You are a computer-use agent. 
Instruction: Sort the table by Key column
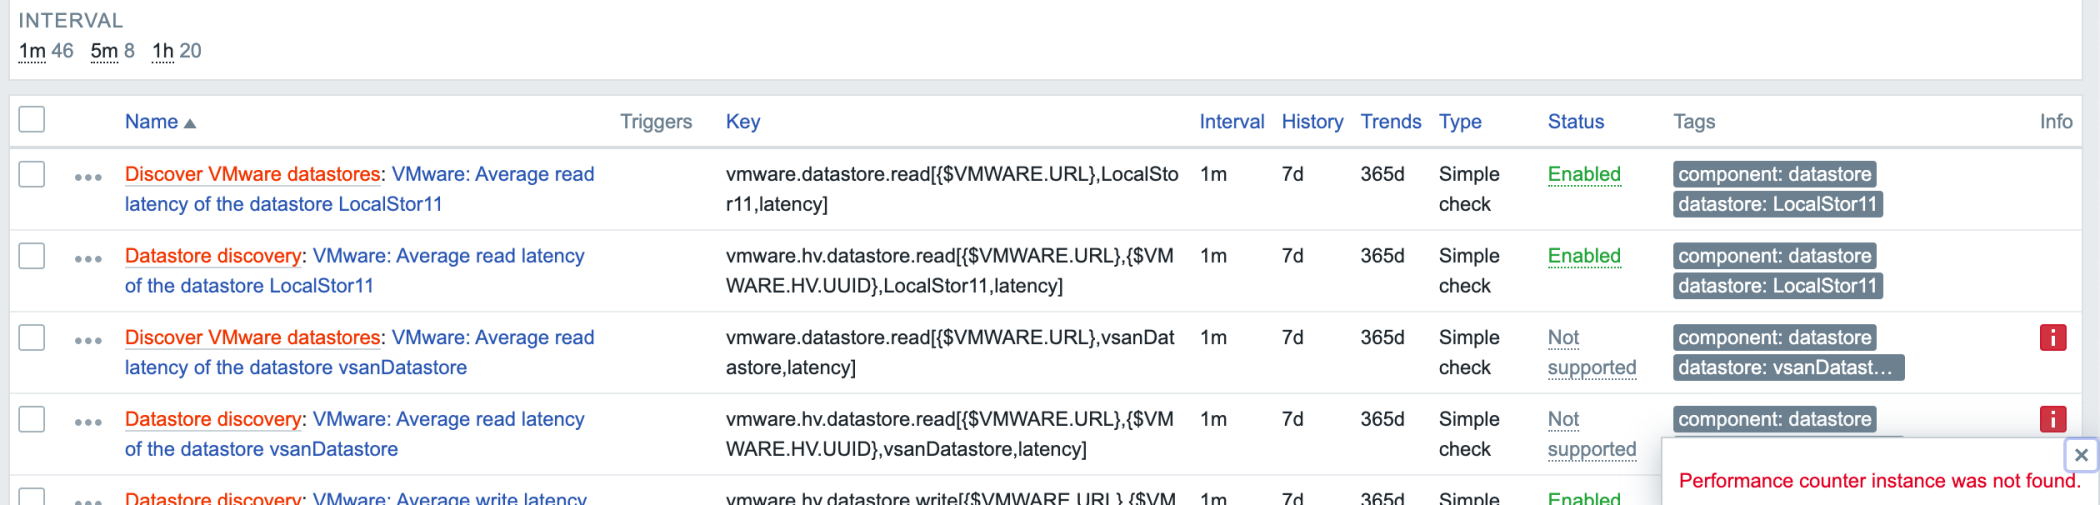coord(742,122)
